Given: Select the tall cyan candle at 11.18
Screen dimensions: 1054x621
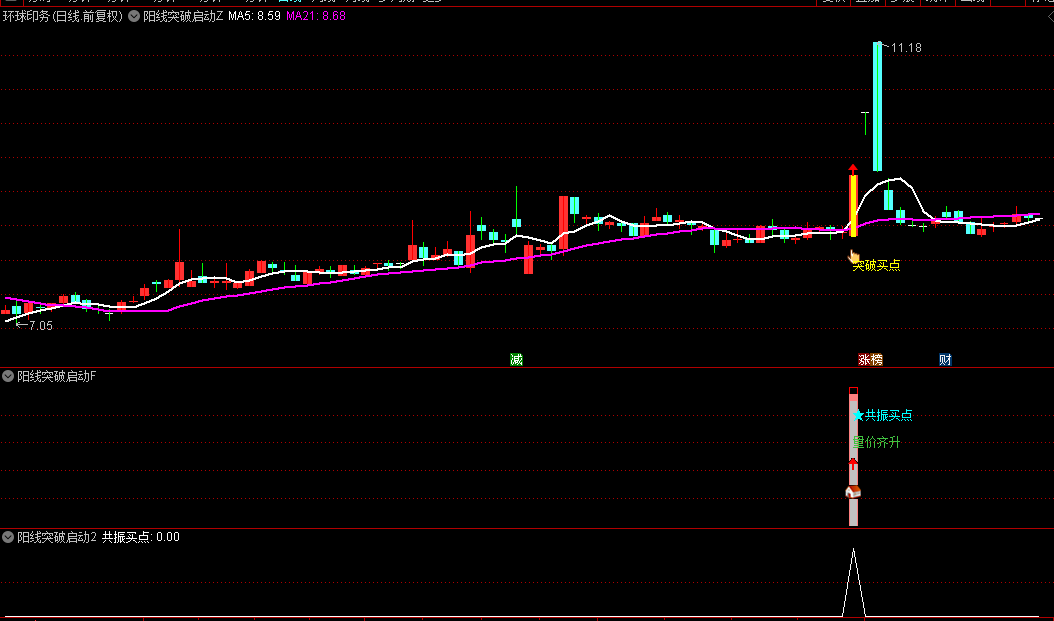Looking at the screenshot, I should [x=877, y=106].
